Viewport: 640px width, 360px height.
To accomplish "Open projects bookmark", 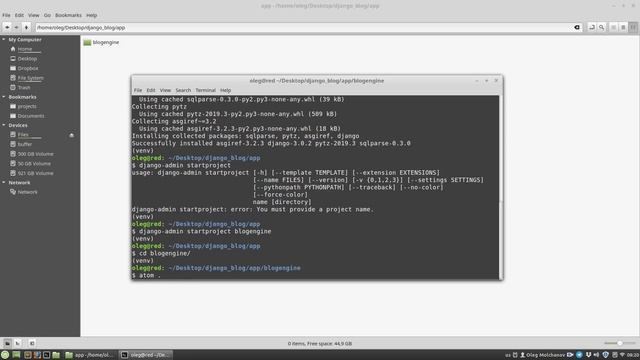I will point(27,107).
